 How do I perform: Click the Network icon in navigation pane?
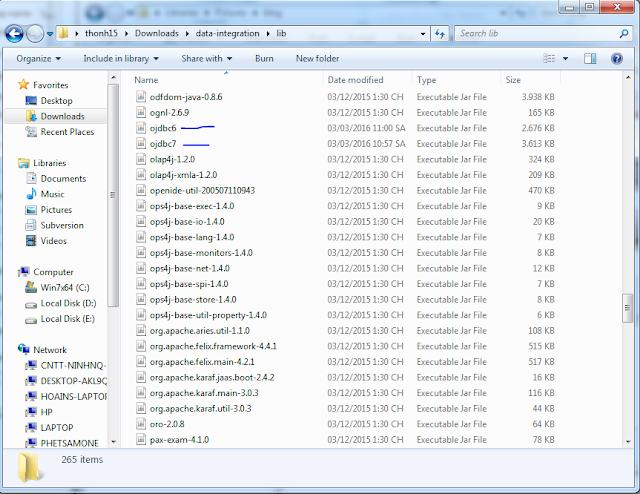click(x=24, y=349)
